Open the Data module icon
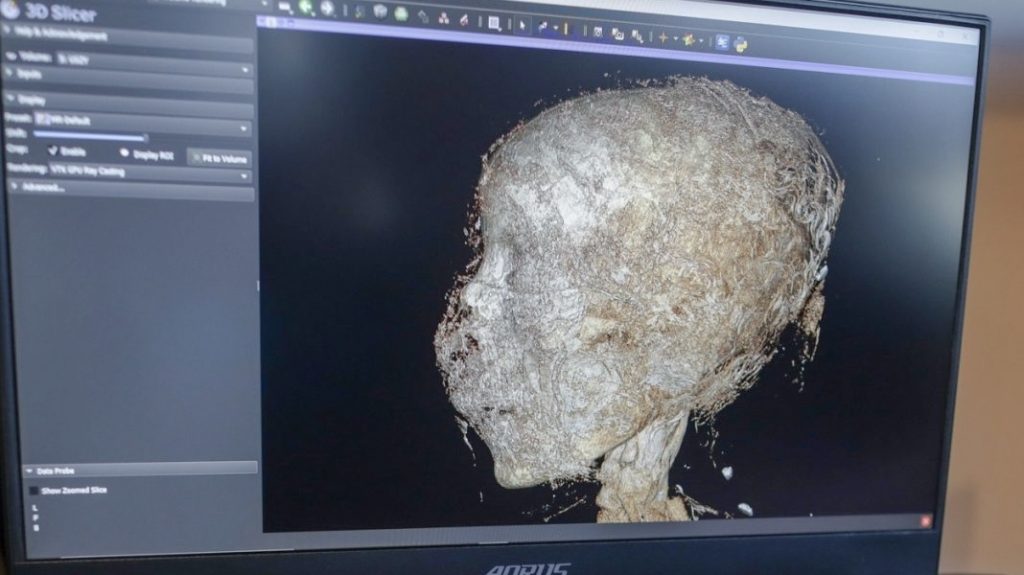The width and height of the screenshot is (1024, 575). pyautogui.click(x=359, y=11)
